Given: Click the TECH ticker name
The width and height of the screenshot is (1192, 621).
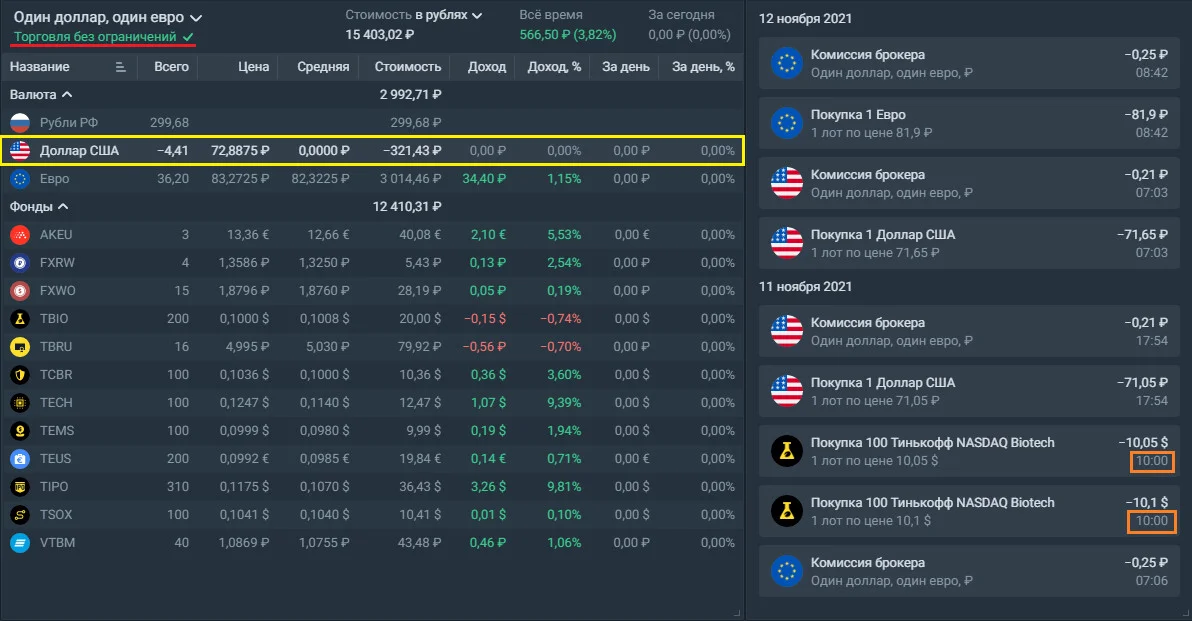Looking at the screenshot, I should (x=55, y=403).
